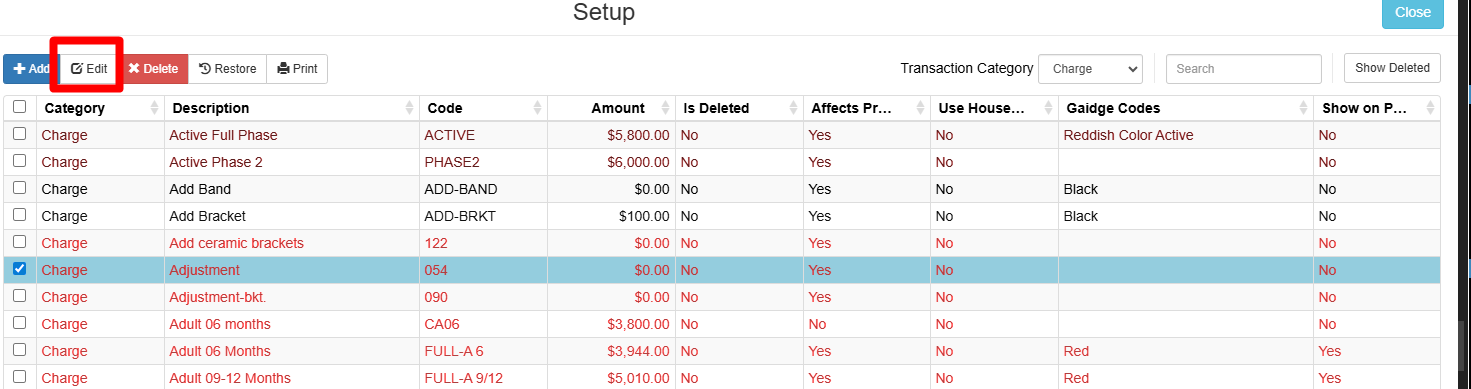This screenshot has height=389, width=1471.
Task: Print the transaction list
Action: [x=297, y=69]
